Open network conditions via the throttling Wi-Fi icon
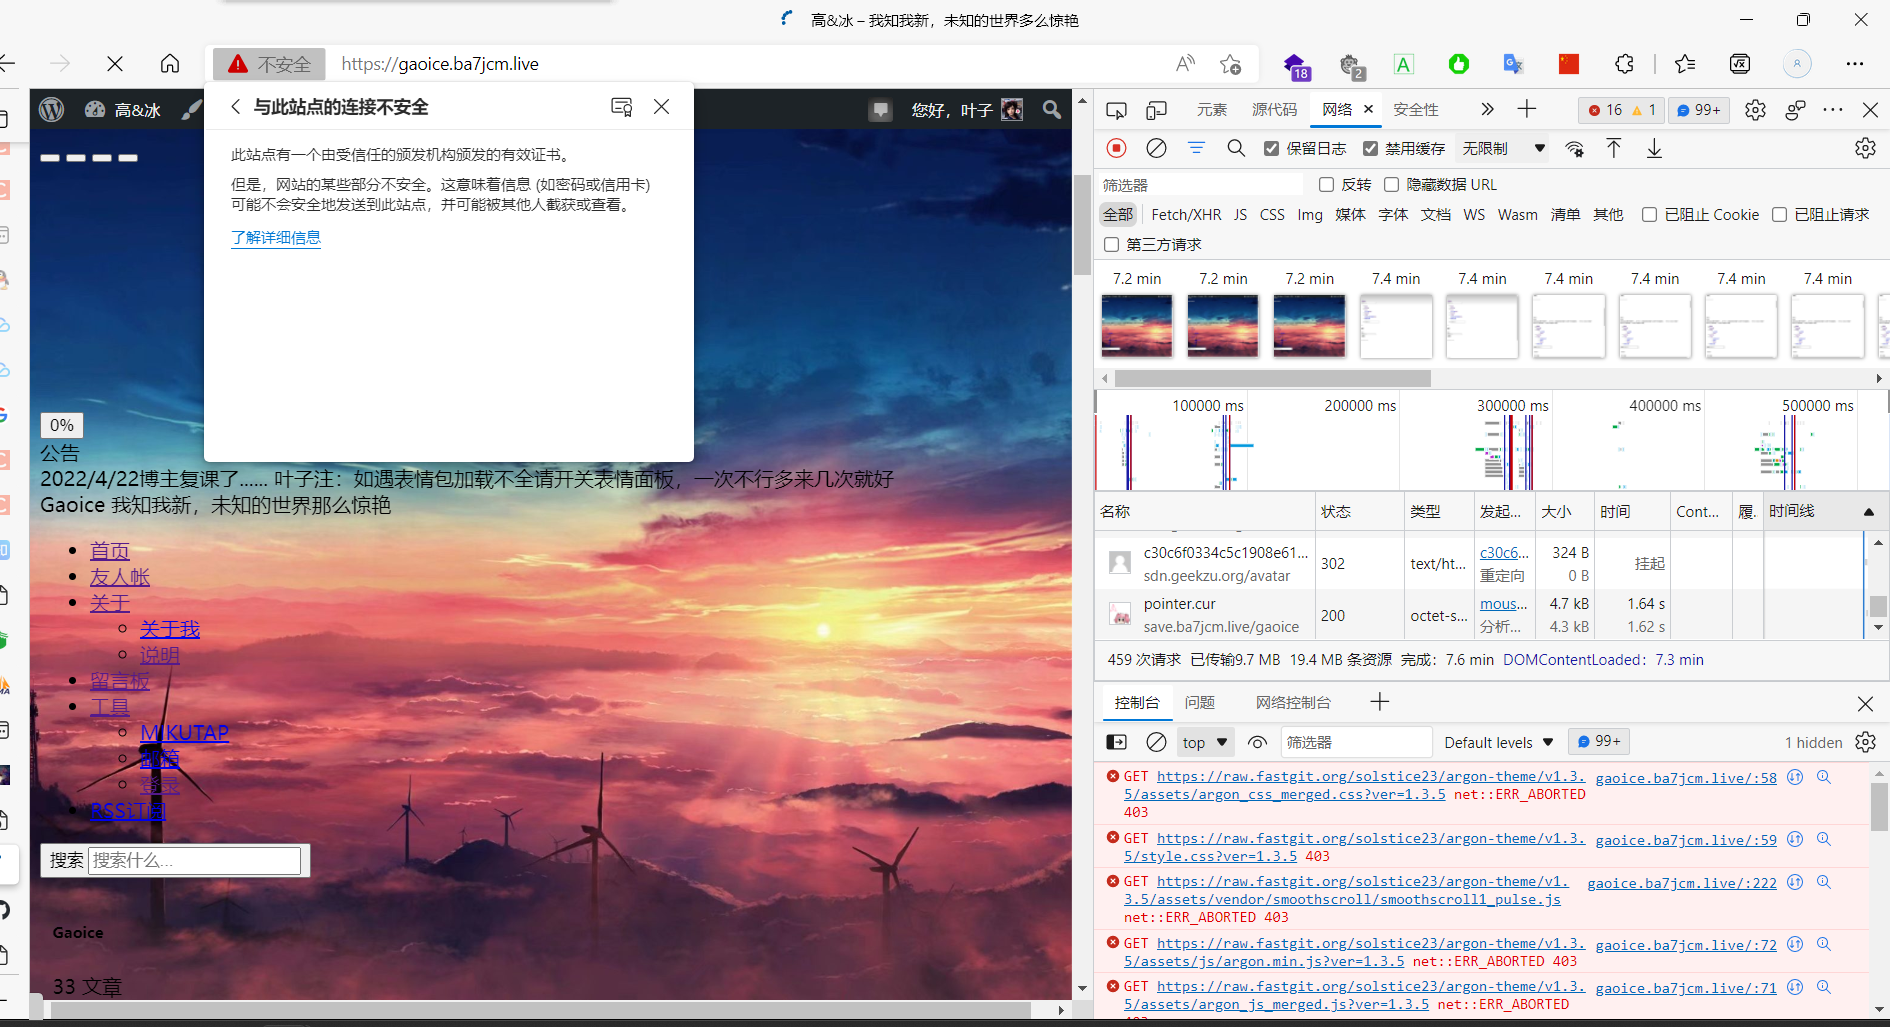Viewport: 1890px width, 1027px height. click(x=1574, y=148)
